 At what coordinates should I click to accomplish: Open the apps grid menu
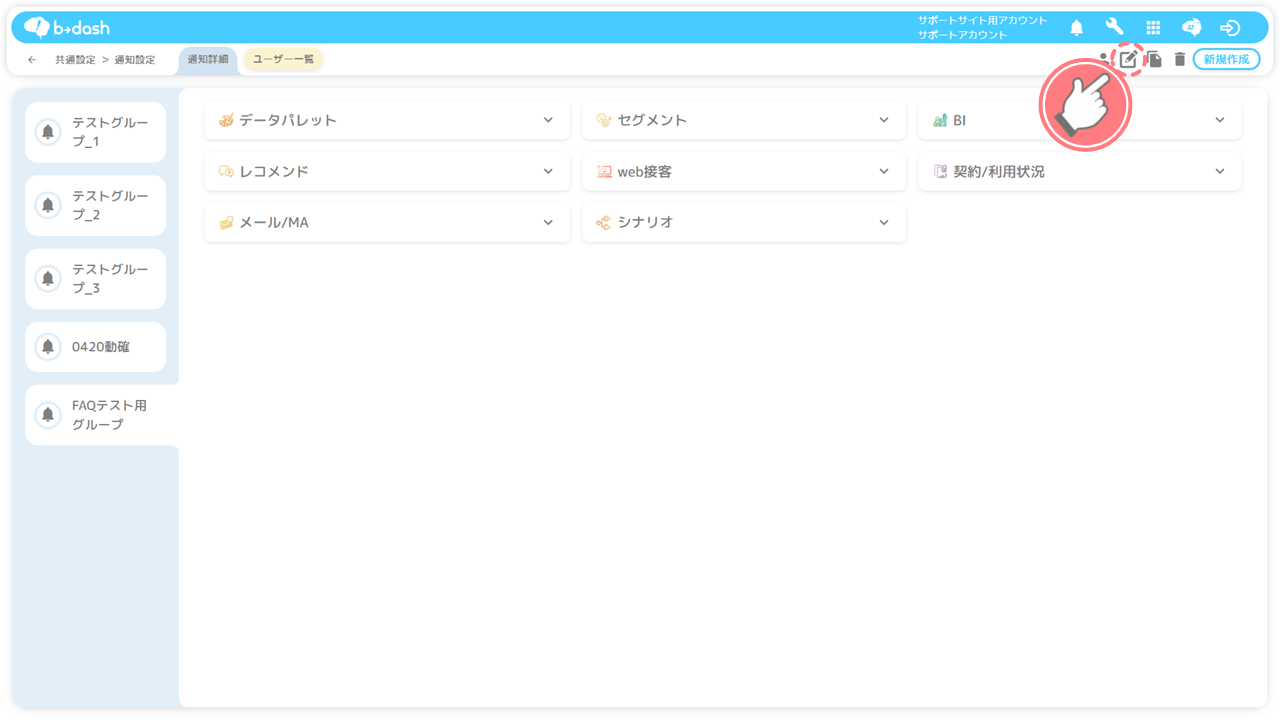click(1153, 28)
